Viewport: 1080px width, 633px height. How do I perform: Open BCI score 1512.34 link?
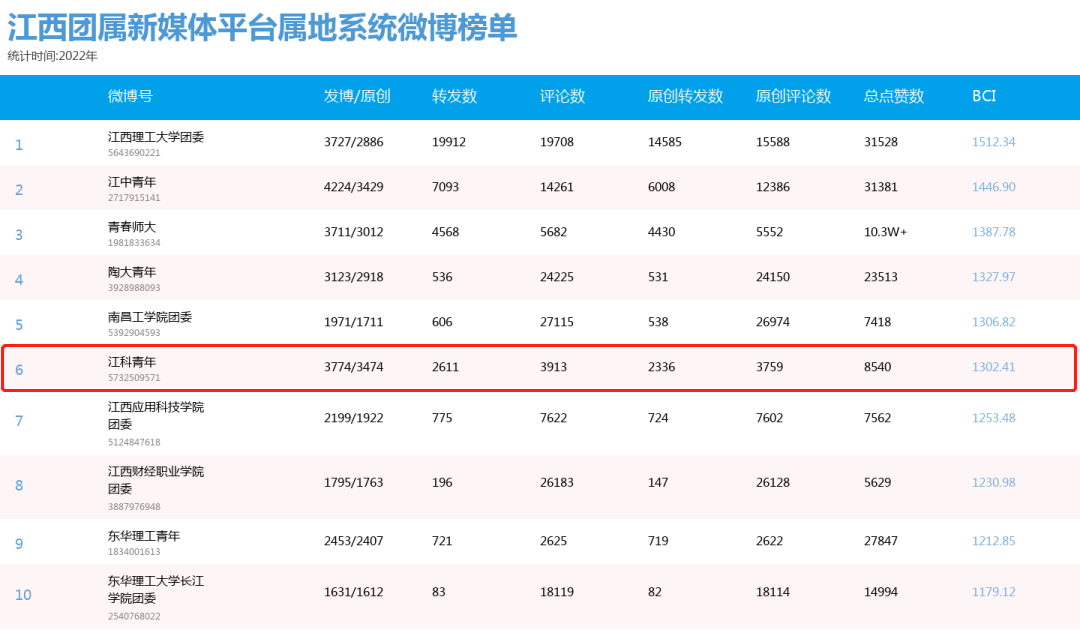(x=993, y=142)
